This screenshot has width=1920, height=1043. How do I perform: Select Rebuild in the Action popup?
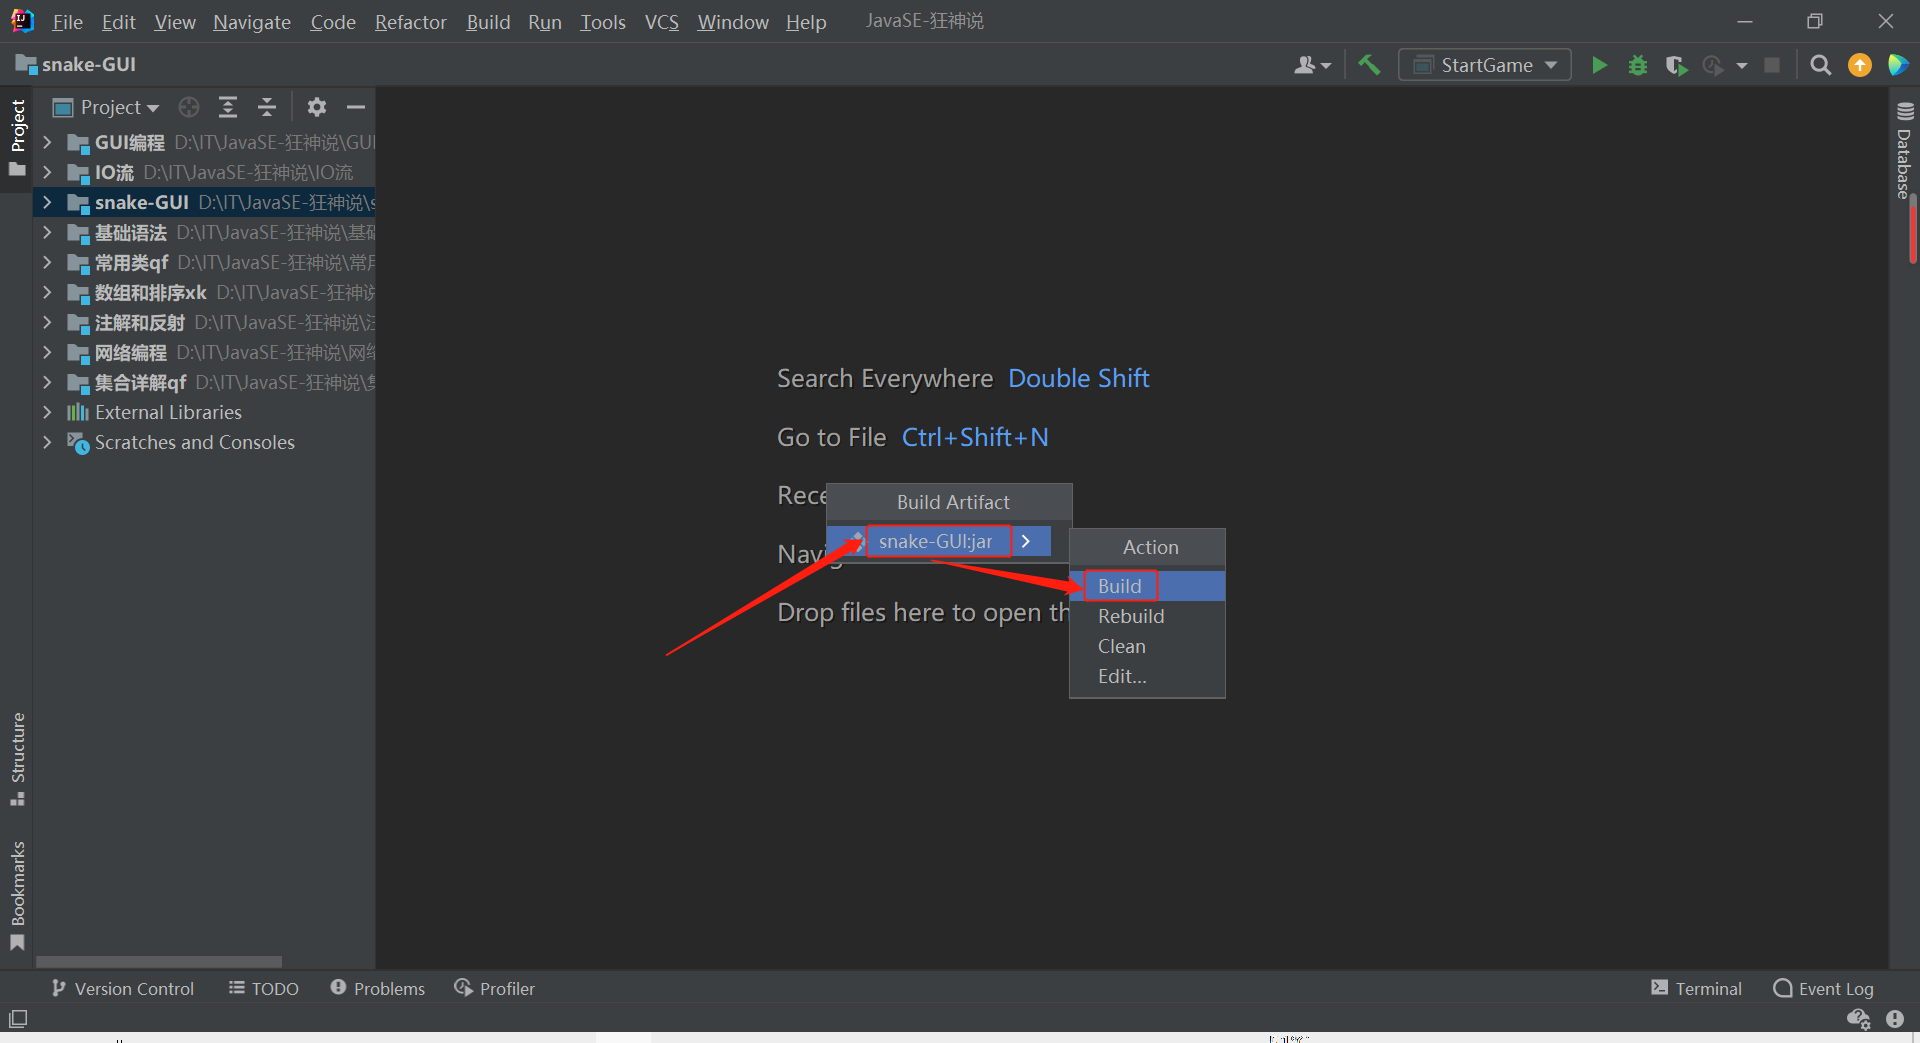click(1147, 616)
